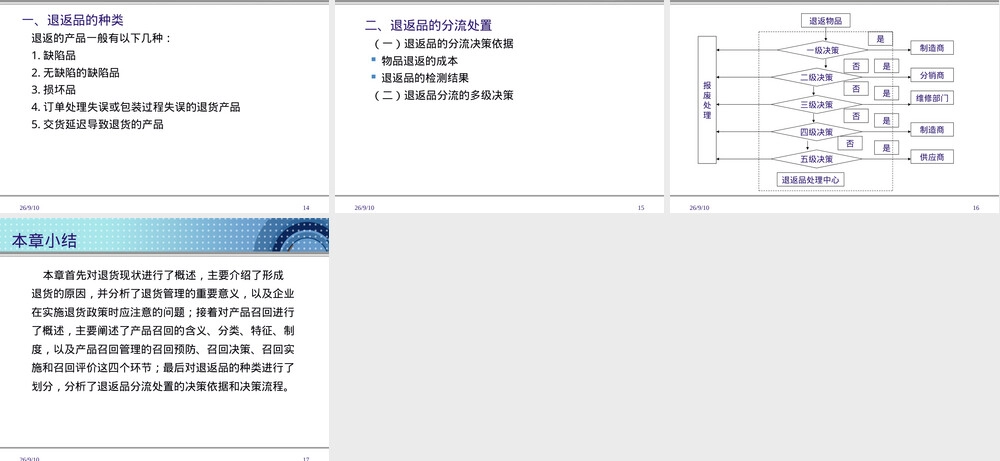The width and height of the screenshot is (1000, 461).
Task: Click the 分销商 box
Action: pos(932,75)
